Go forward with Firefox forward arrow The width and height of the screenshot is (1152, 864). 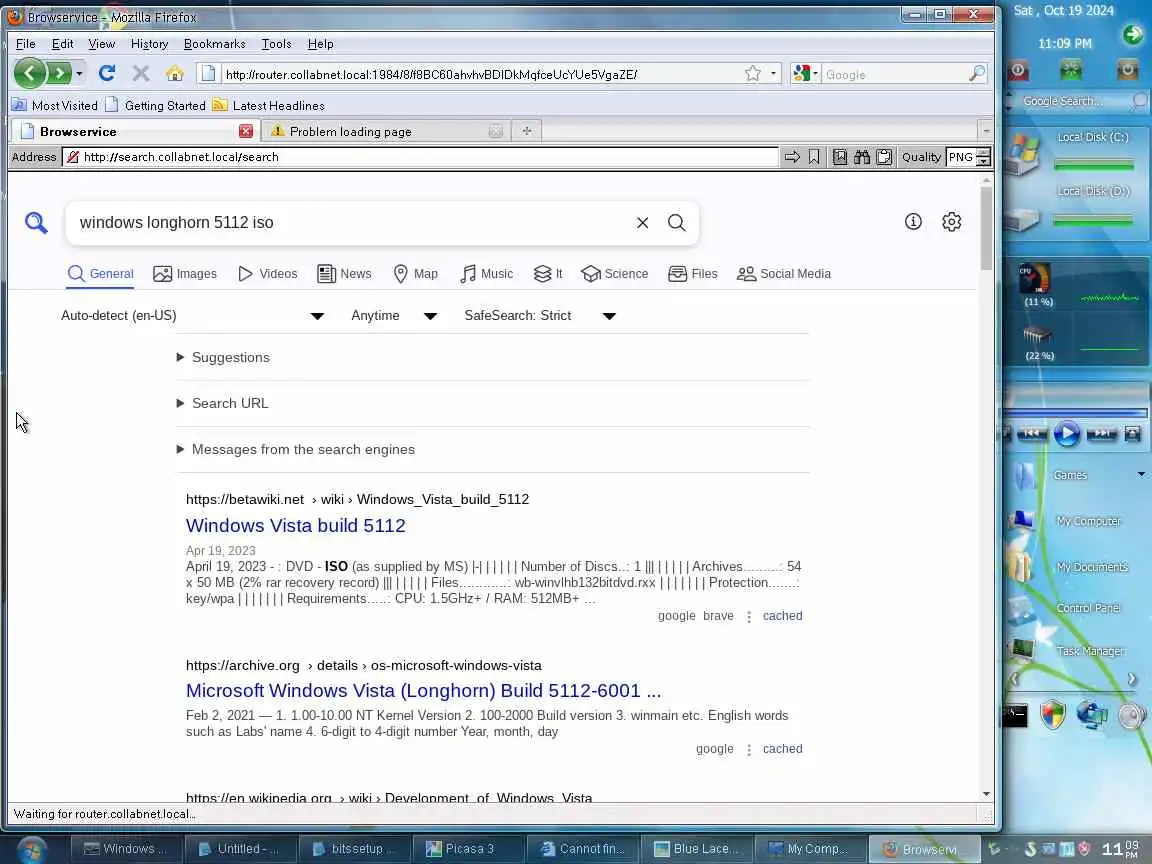pyautogui.click(x=59, y=73)
